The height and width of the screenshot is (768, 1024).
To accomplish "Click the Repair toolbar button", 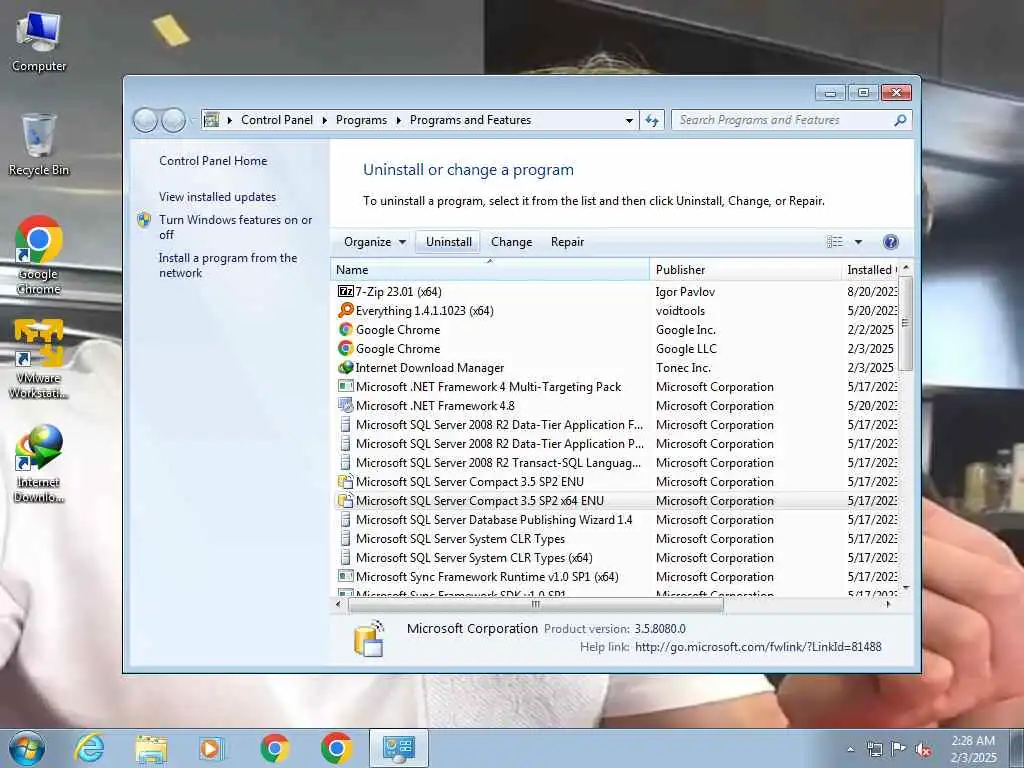I will [567, 242].
